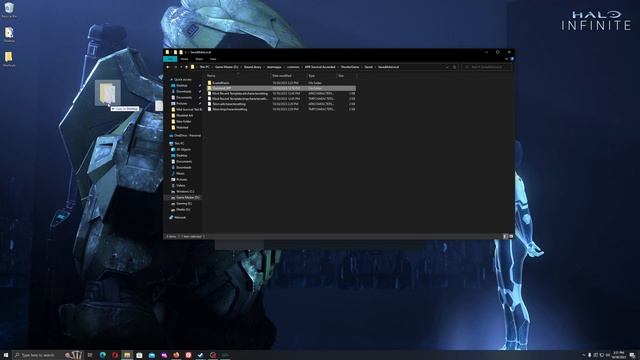Click 'This PC' in address bar breadcrumb
Screen dimensions: 640x360
204,67
